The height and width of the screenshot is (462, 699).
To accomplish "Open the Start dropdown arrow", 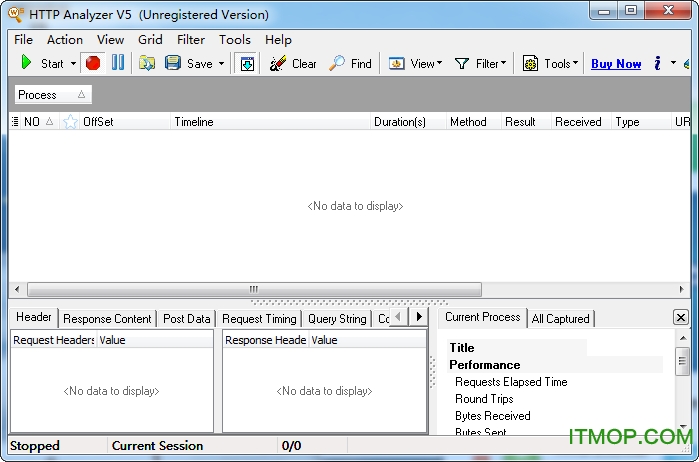I will (73, 63).
